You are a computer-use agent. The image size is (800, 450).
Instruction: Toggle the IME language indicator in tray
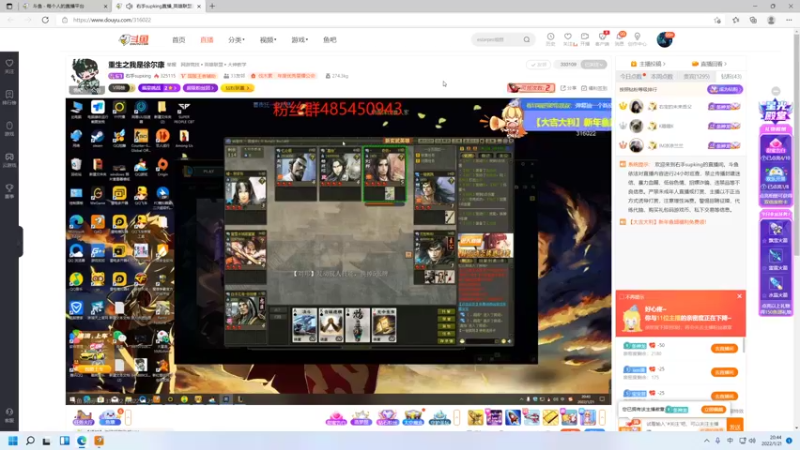(x=730, y=441)
